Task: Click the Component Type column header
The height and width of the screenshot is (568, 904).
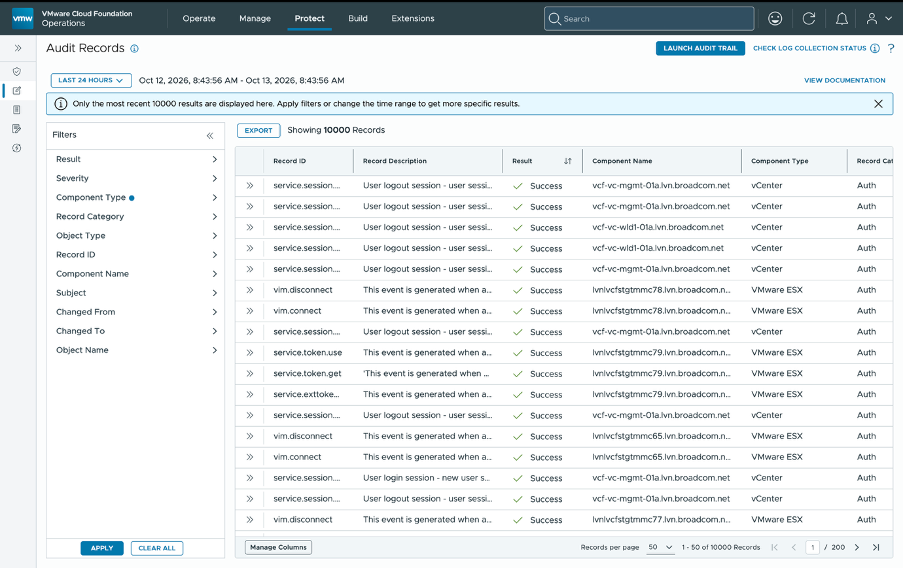Action: [x=779, y=161]
